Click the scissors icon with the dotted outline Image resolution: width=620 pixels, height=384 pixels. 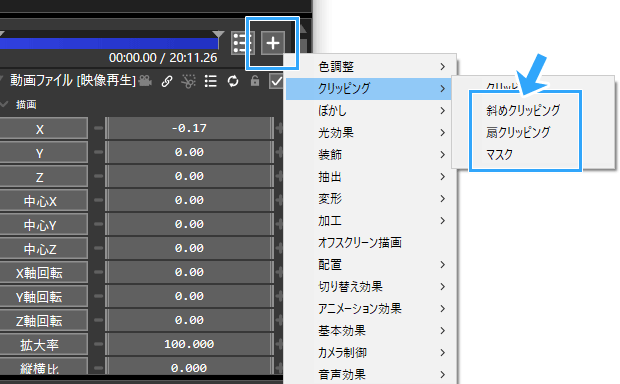(189, 81)
